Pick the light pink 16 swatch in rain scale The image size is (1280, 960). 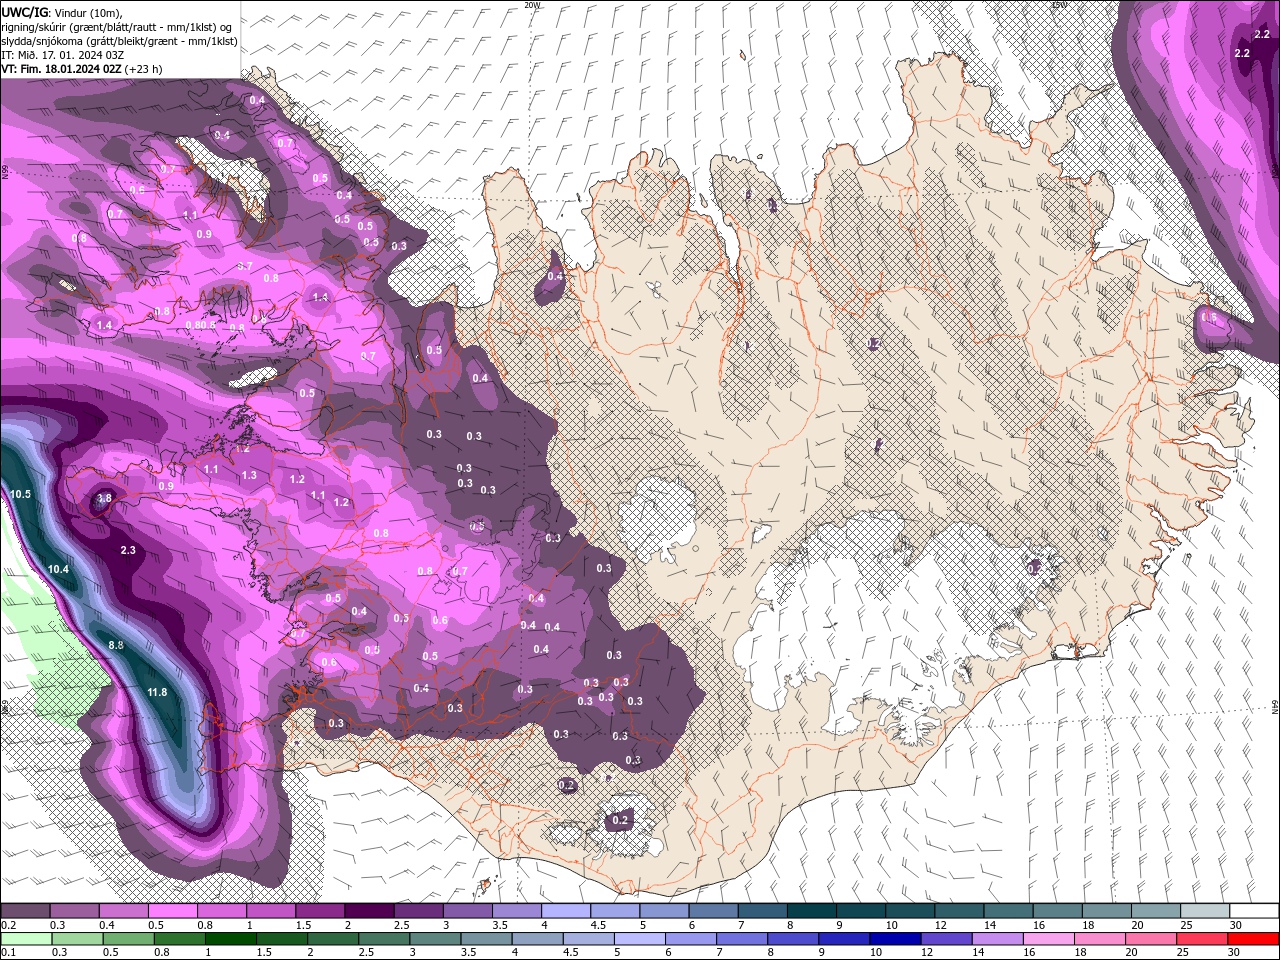point(1050,939)
